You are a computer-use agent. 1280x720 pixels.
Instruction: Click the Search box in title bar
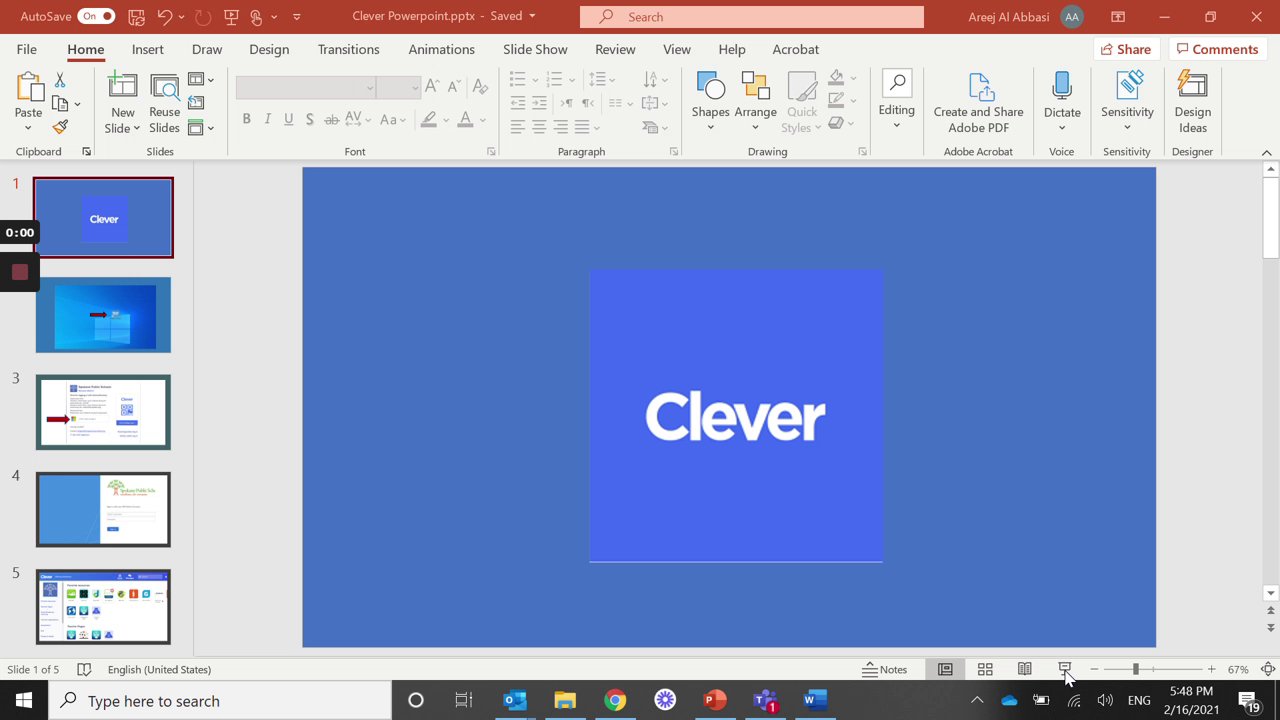(752, 17)
